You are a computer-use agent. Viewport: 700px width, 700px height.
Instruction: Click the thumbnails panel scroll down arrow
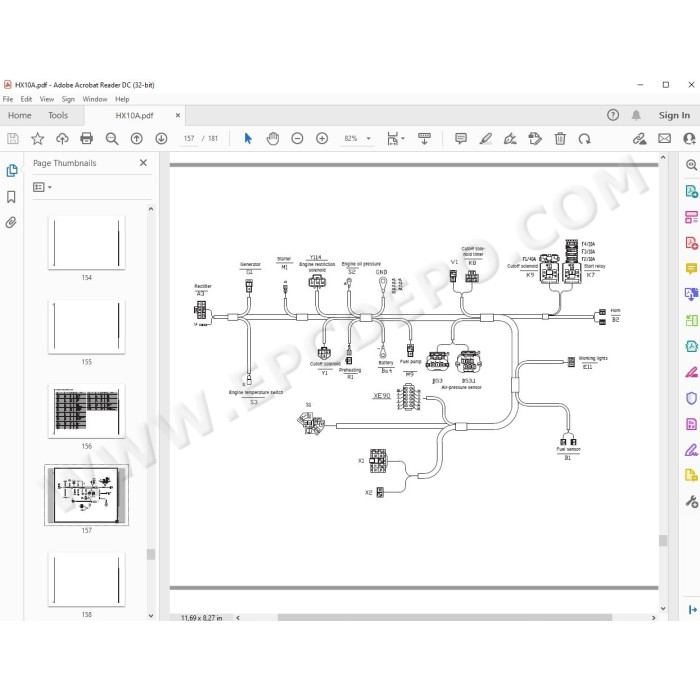coord(151,616)
